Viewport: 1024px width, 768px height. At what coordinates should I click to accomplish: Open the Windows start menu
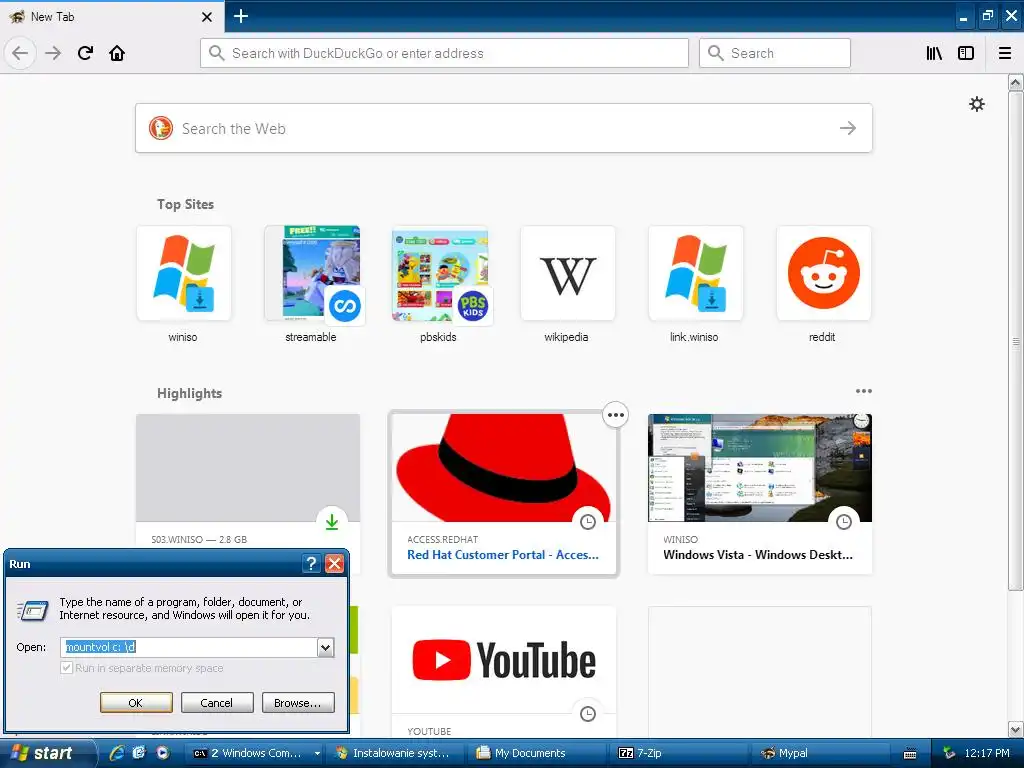point(48,753)
